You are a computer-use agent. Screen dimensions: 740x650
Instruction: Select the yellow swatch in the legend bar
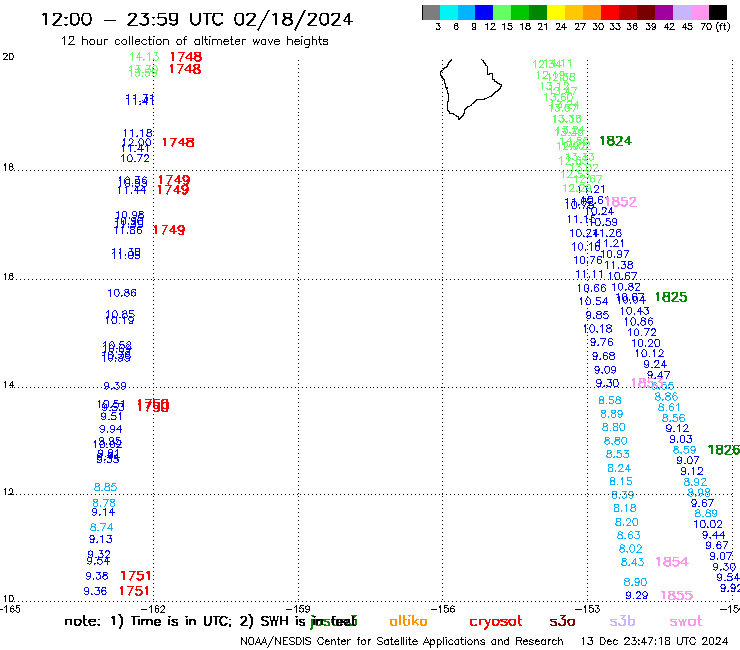click(556, 12)
